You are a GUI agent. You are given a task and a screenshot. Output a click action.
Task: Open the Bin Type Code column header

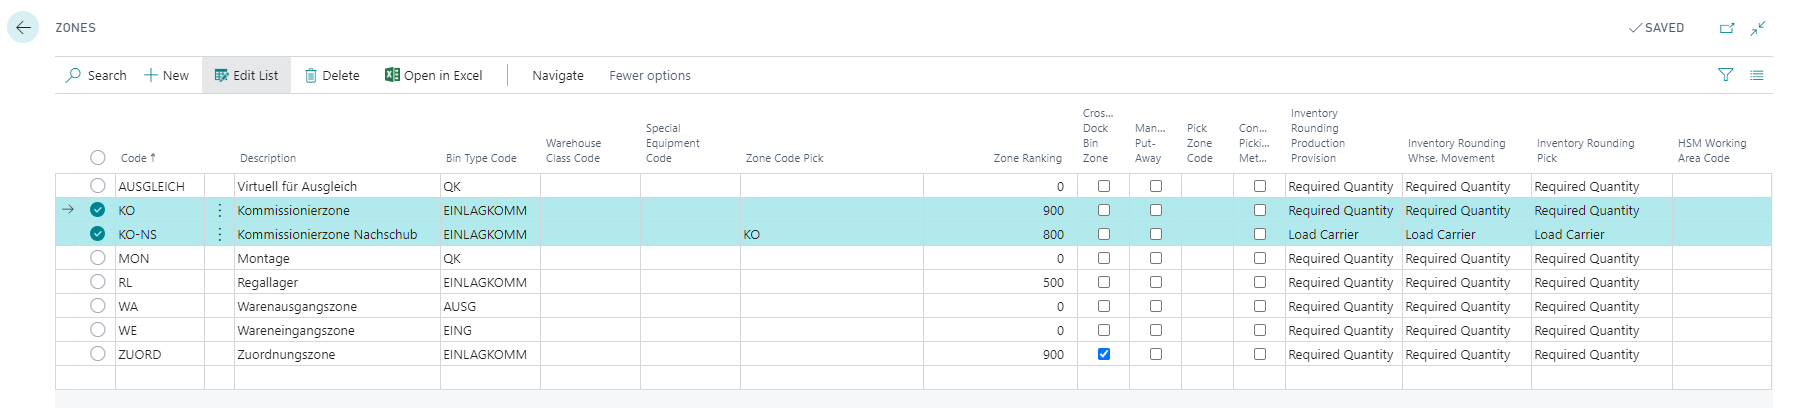click(x=481, y=158)
